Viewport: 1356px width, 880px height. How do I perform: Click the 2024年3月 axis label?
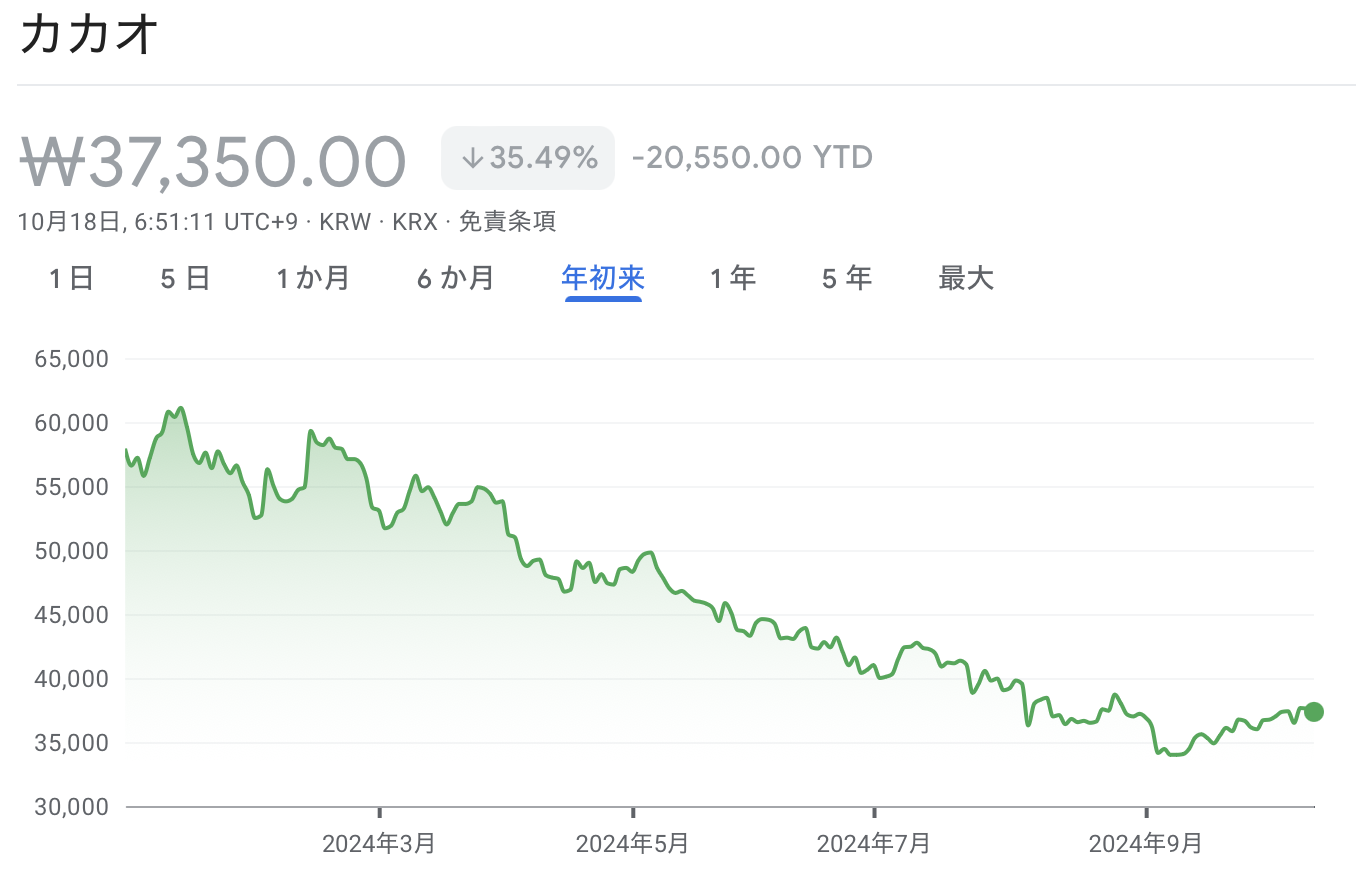tap(379, 844)
